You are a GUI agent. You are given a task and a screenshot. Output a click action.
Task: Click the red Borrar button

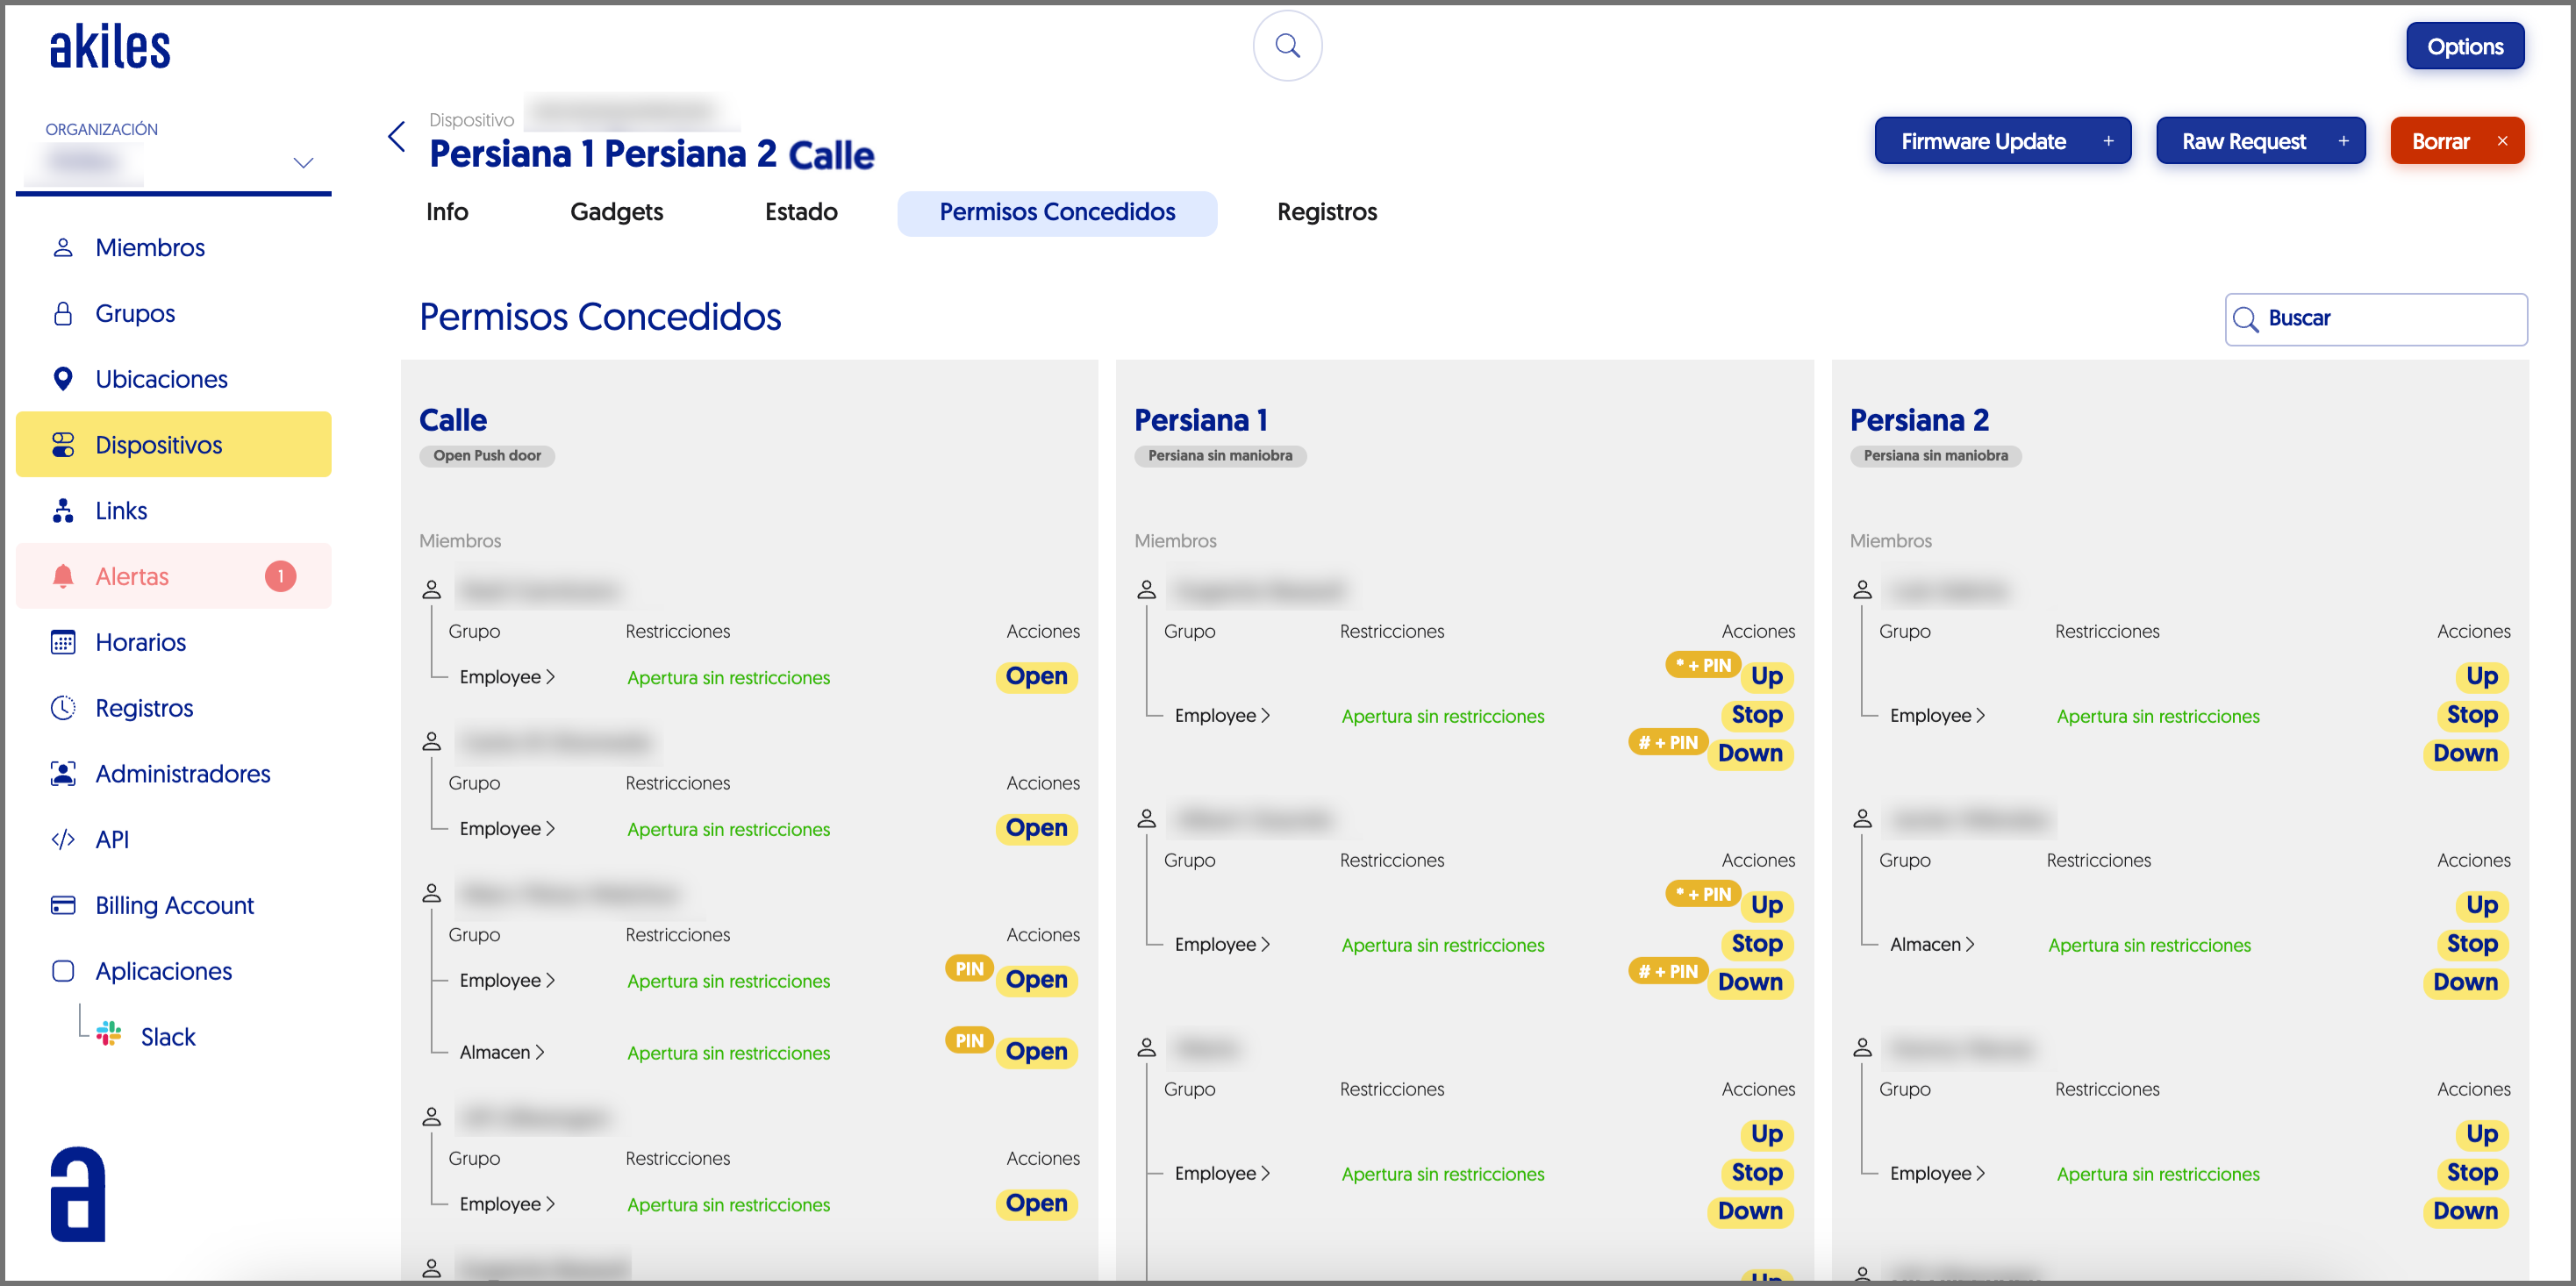2456,141
